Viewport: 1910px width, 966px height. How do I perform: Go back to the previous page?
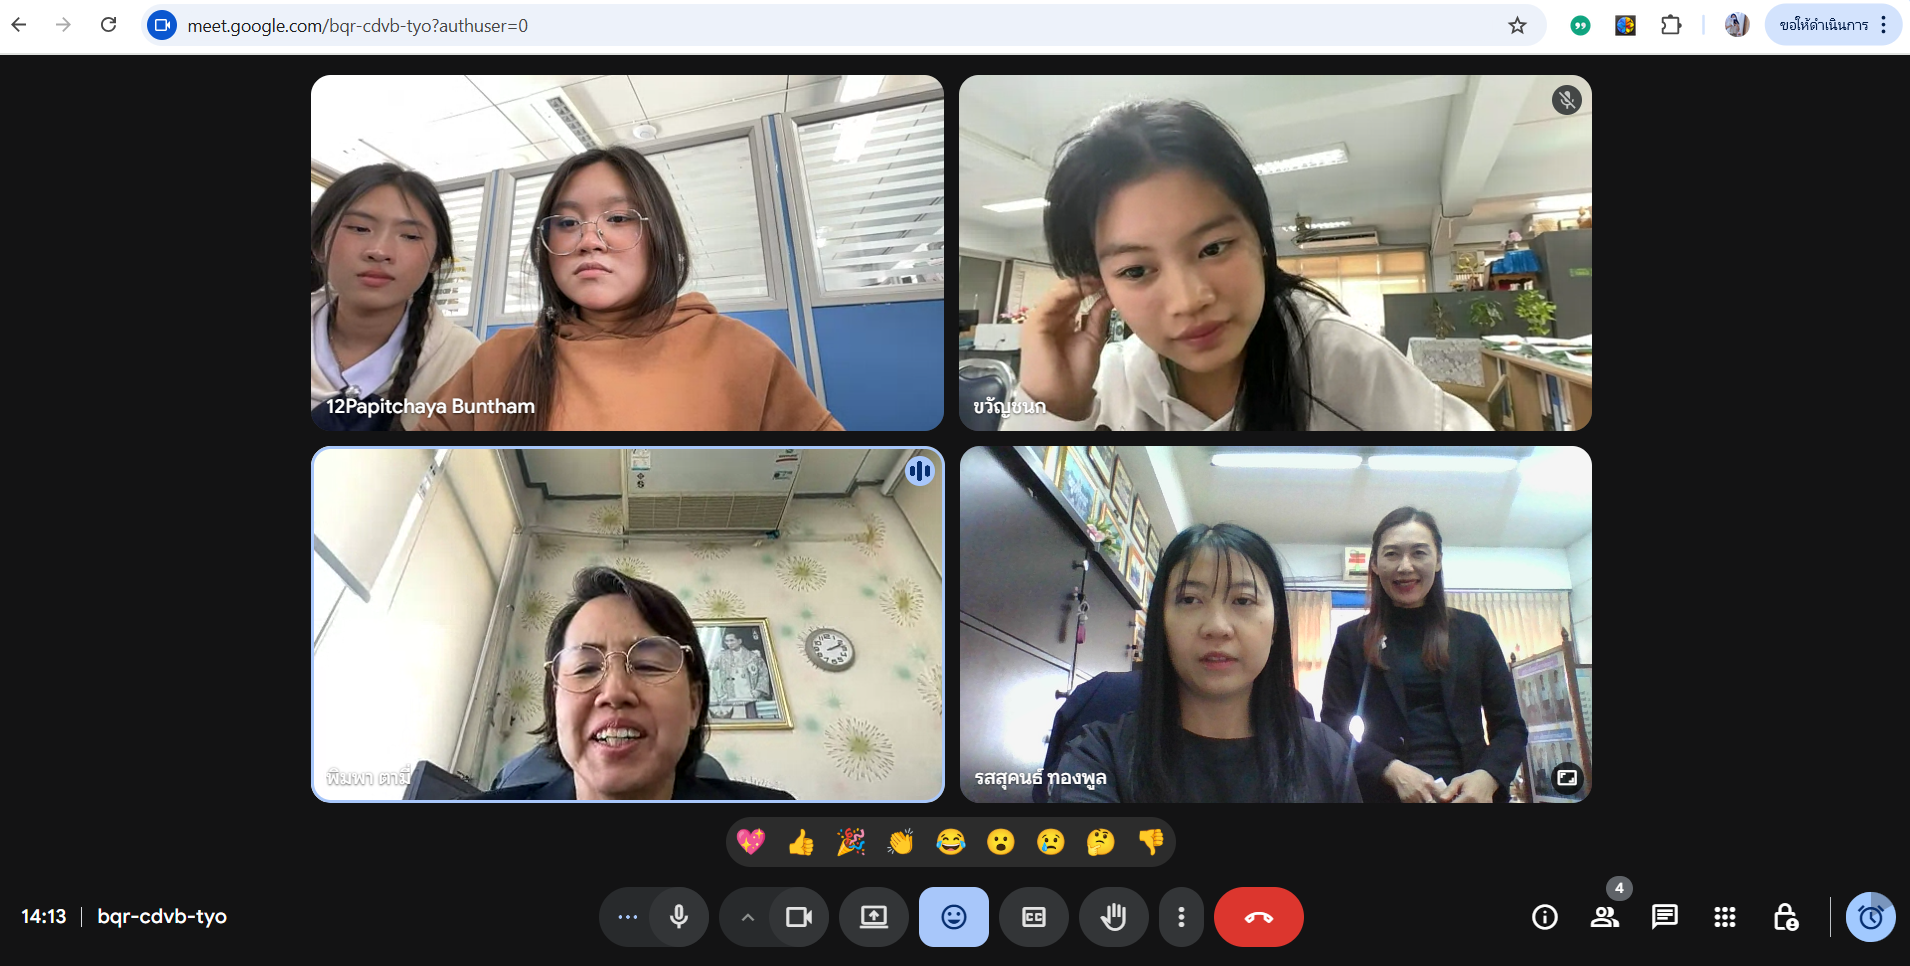[x=19, y=25]
